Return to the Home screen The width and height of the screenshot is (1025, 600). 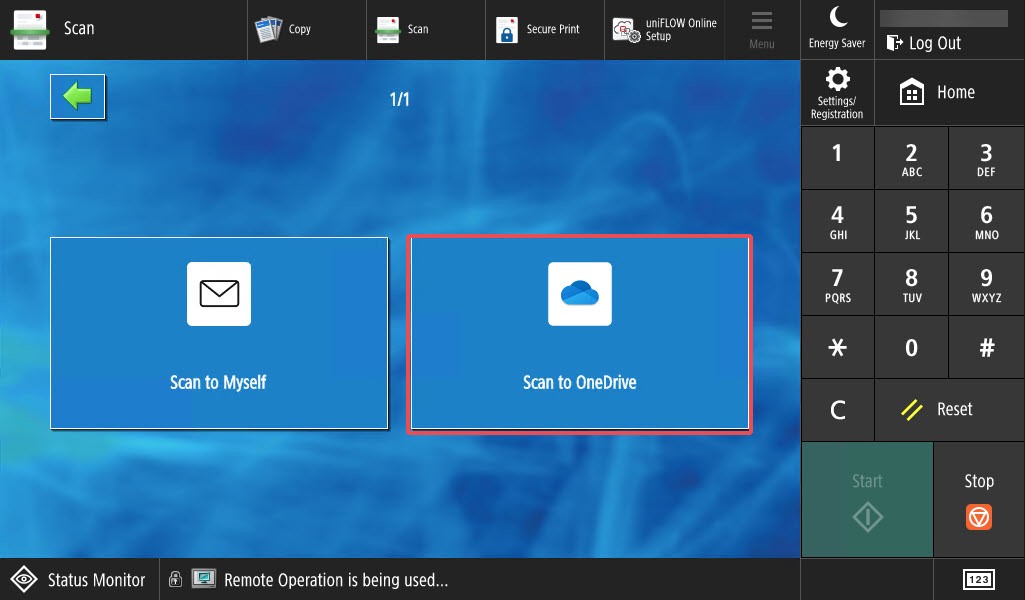point(949,93)
